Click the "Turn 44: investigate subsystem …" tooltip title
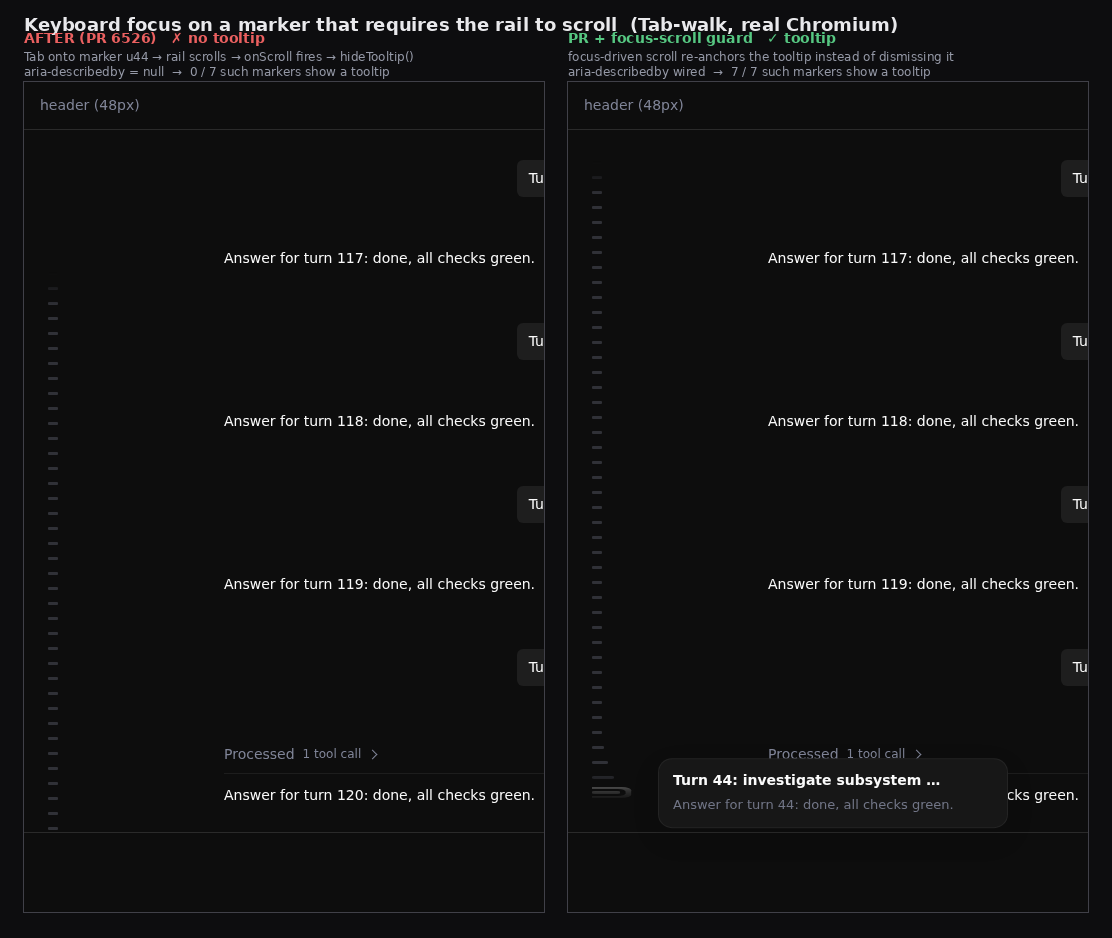The image size is (1112, 938). pos(806,780)
